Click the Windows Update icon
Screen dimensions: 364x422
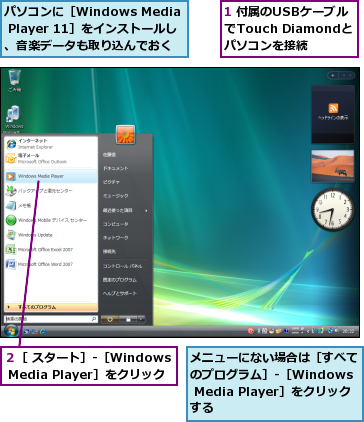[x=11, y=235]
